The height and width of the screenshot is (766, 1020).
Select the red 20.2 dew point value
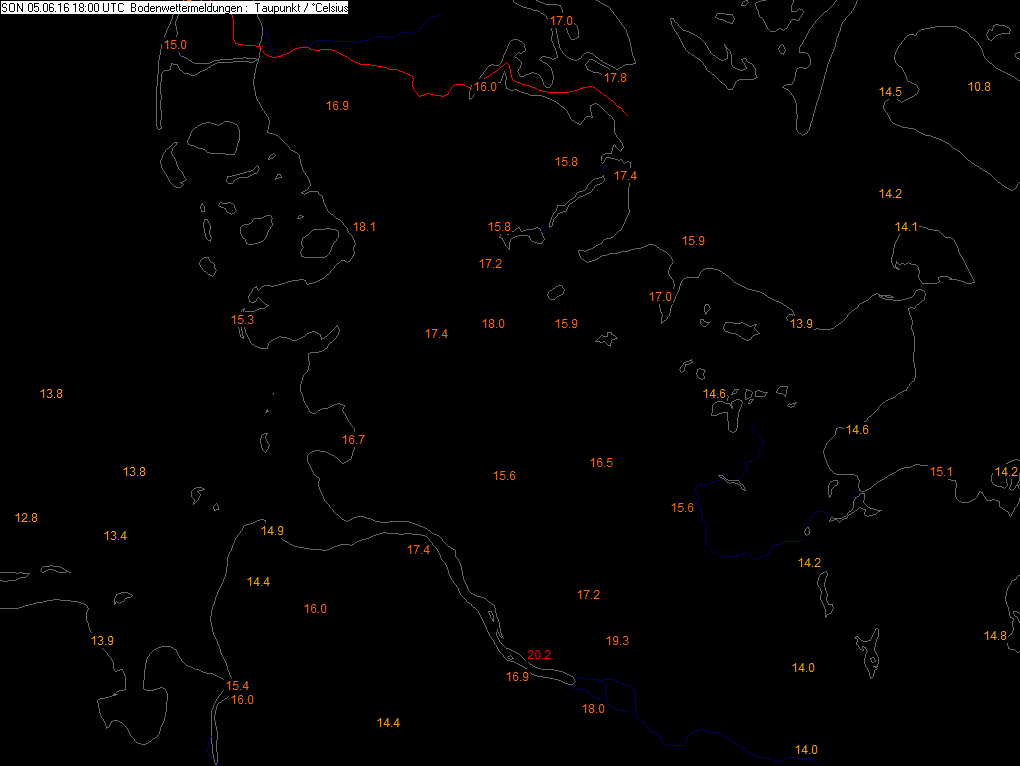[x=539, y=655]
